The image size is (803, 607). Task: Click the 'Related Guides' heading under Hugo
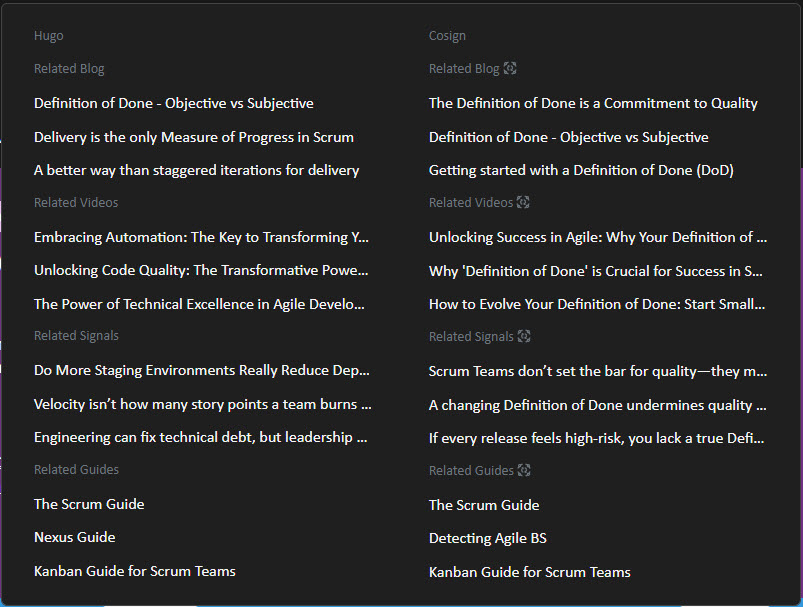(76, 470)
